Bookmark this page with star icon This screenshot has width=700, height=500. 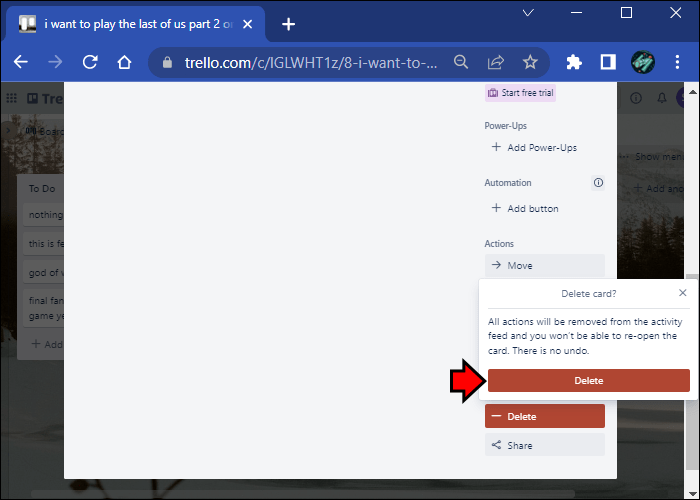(x=530, y=62)
